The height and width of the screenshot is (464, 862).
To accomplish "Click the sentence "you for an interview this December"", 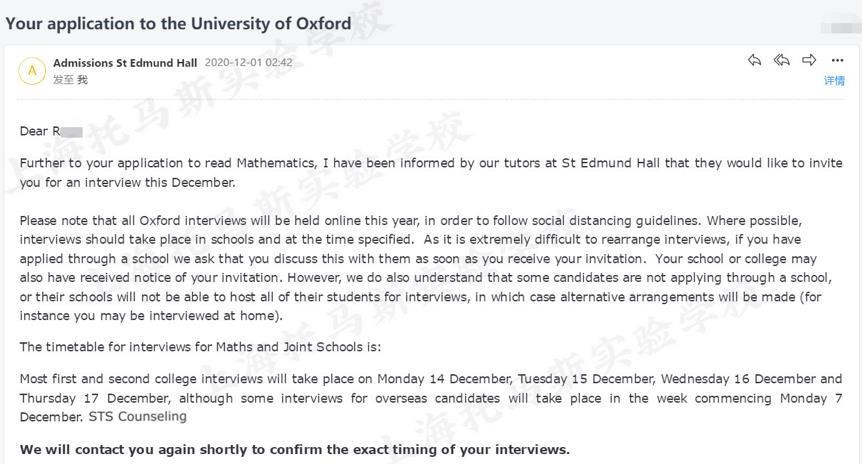I will pos(128,183).
